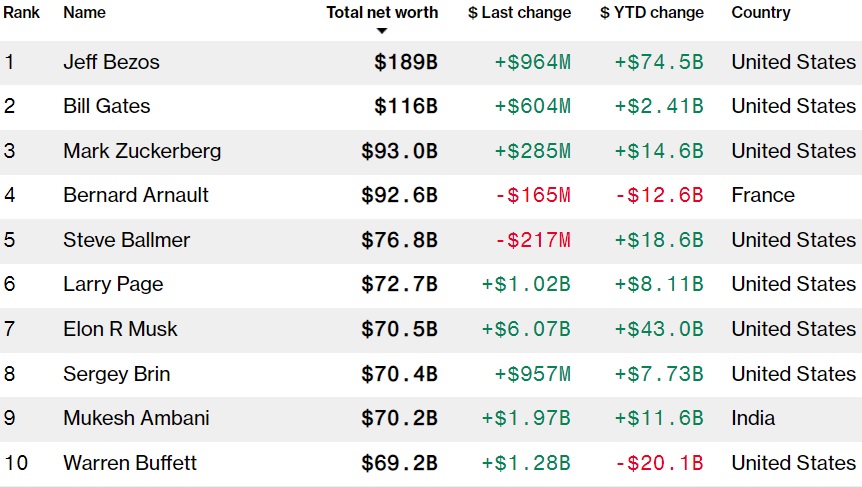Select Steve Ballmer in the list
The image size is (862, 487).
pos(126,240)
